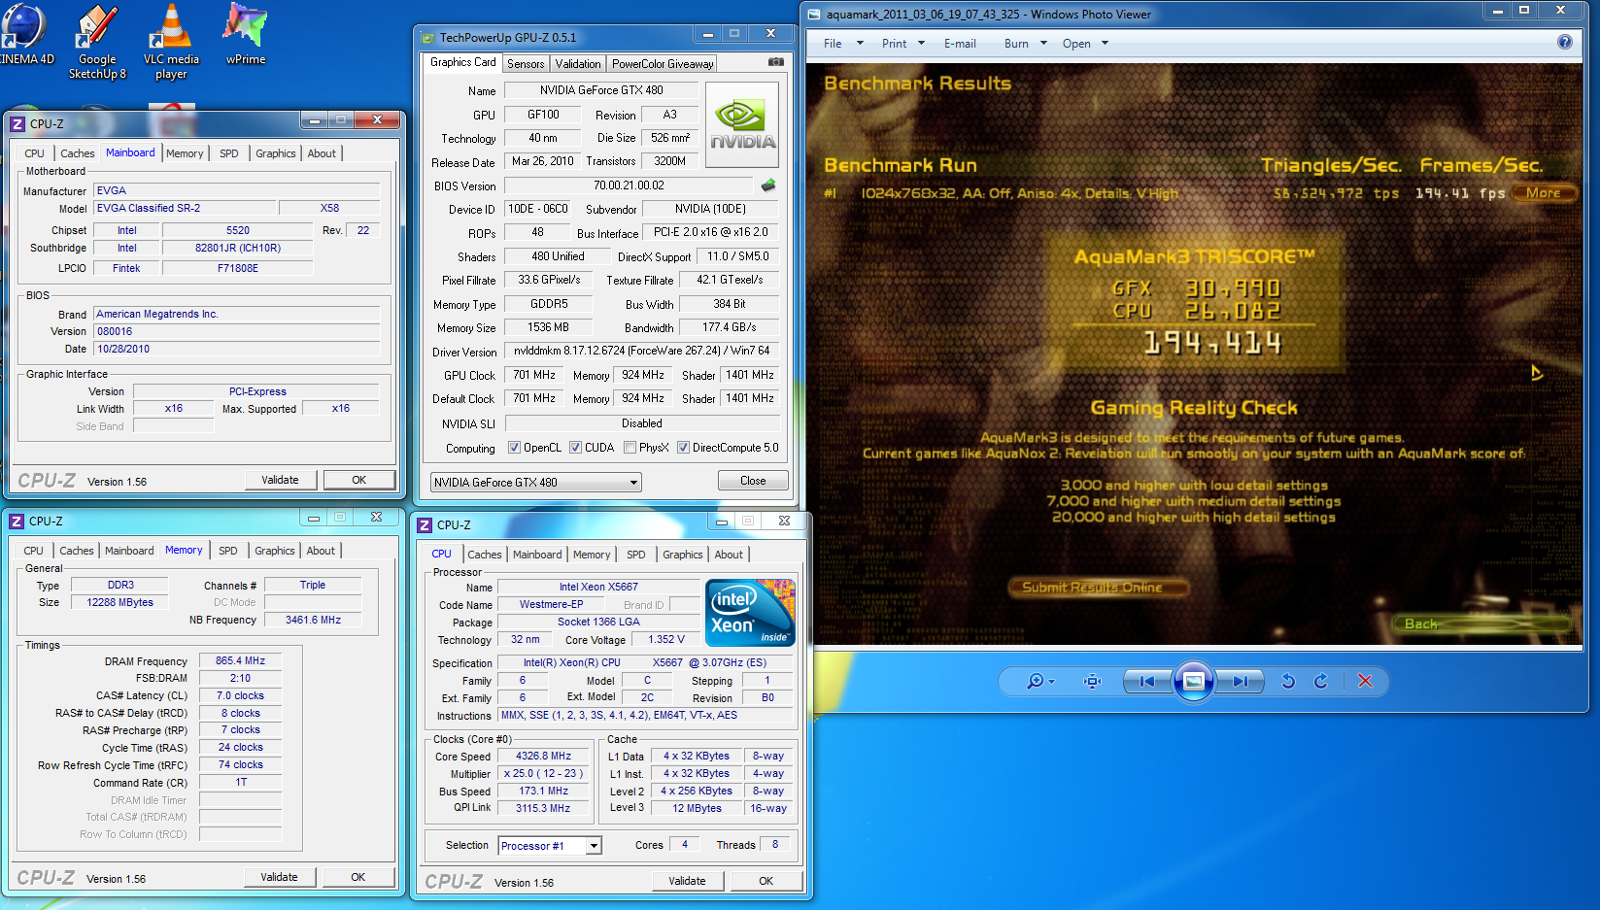Rotate photo counterclockwise
This screenshot has width=1600, height=910.
coord(1288,681)
